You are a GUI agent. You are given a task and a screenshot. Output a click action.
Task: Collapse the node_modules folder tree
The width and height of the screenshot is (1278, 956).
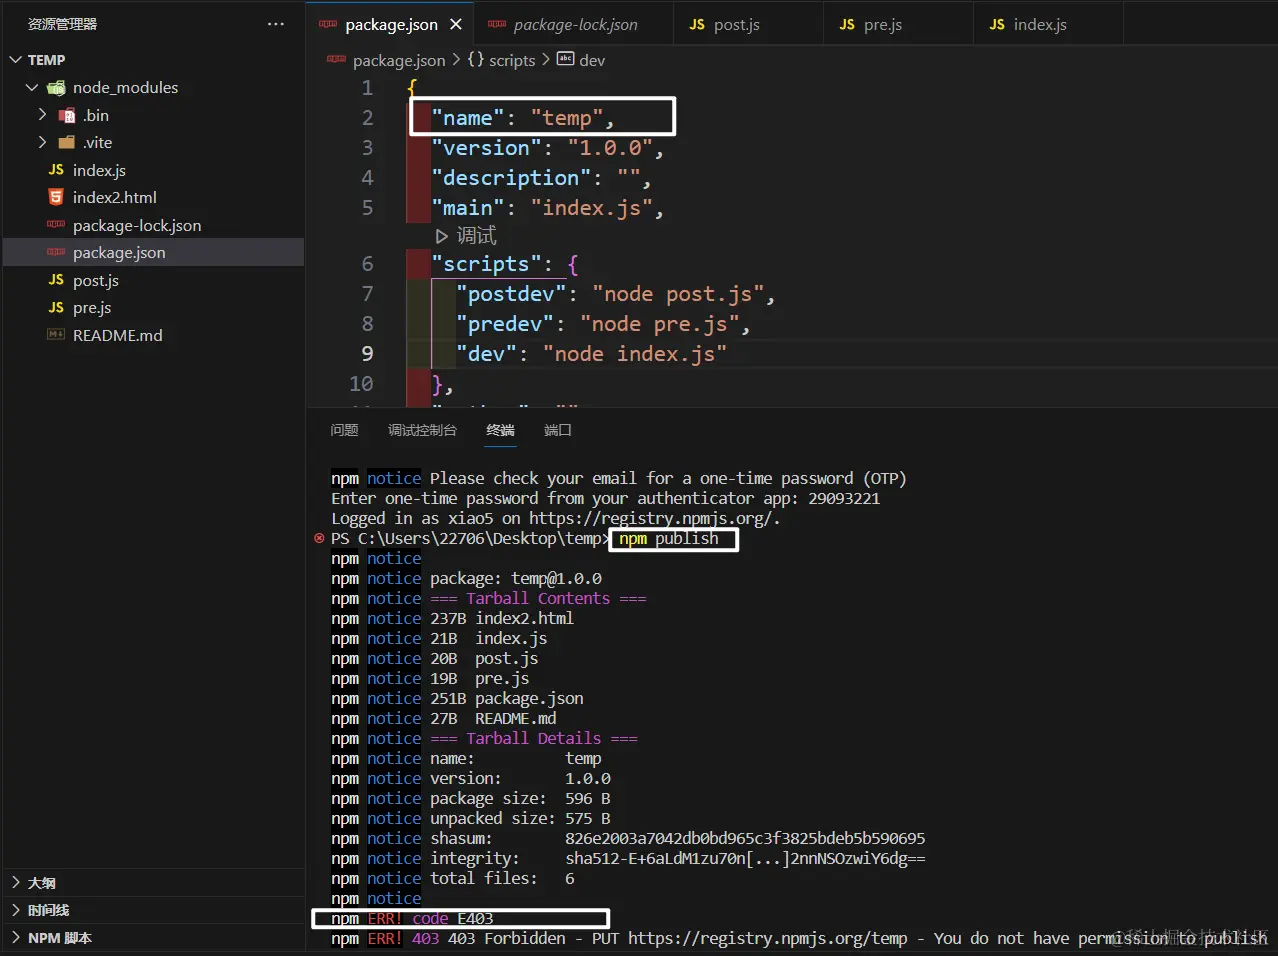[32, 88]
